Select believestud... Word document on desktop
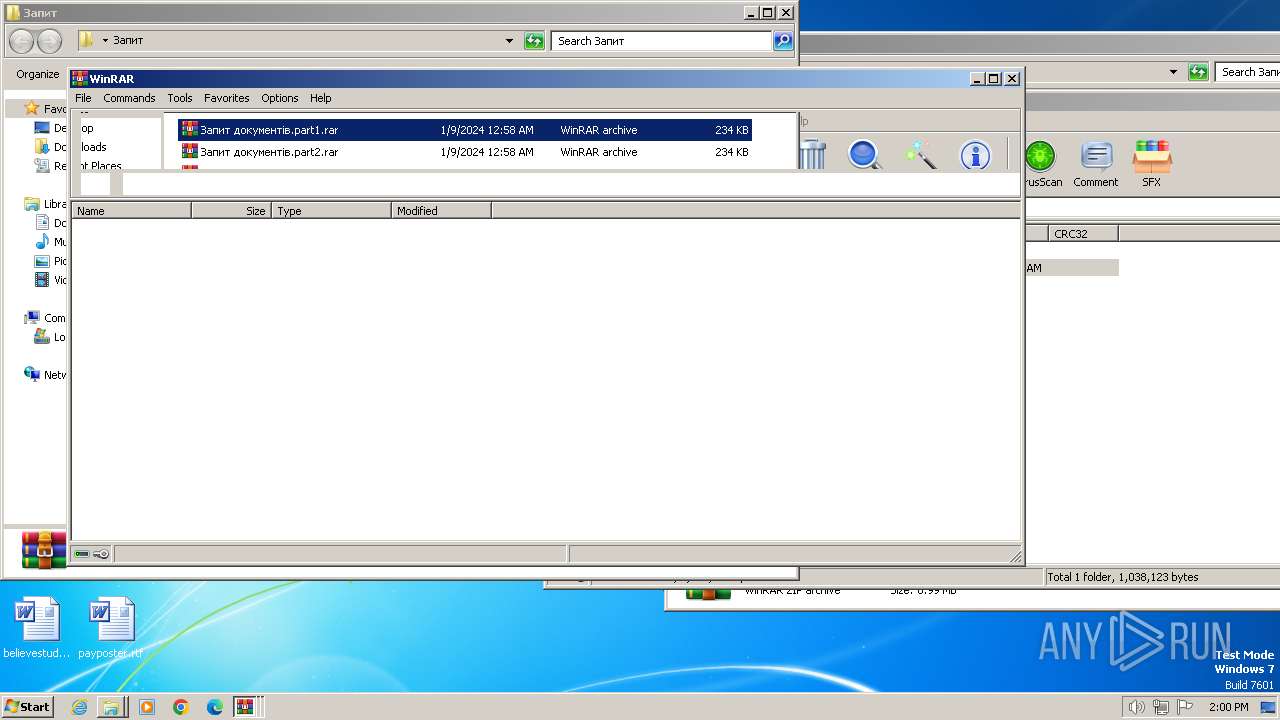The image size is (1280, 720). (x=37, y=629)
